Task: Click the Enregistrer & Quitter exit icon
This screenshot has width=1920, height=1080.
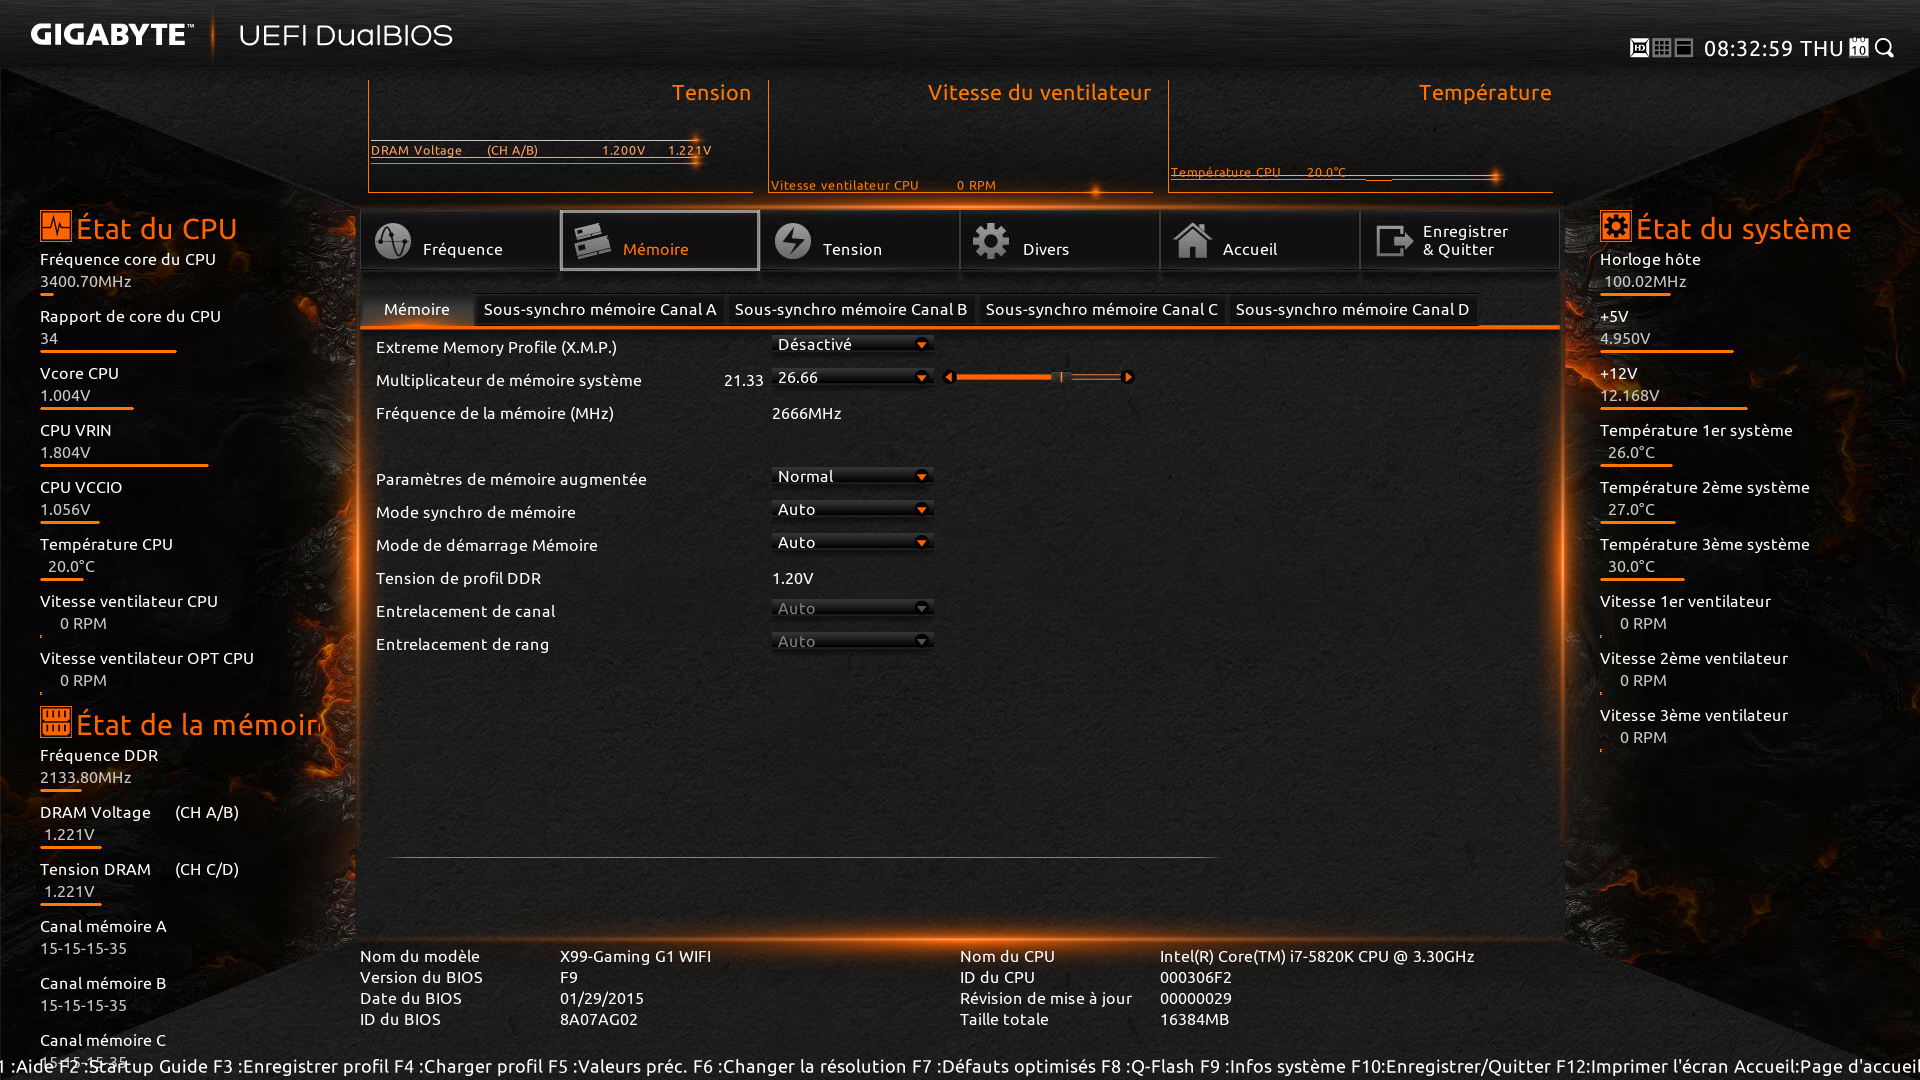Action: [1394, 241]
